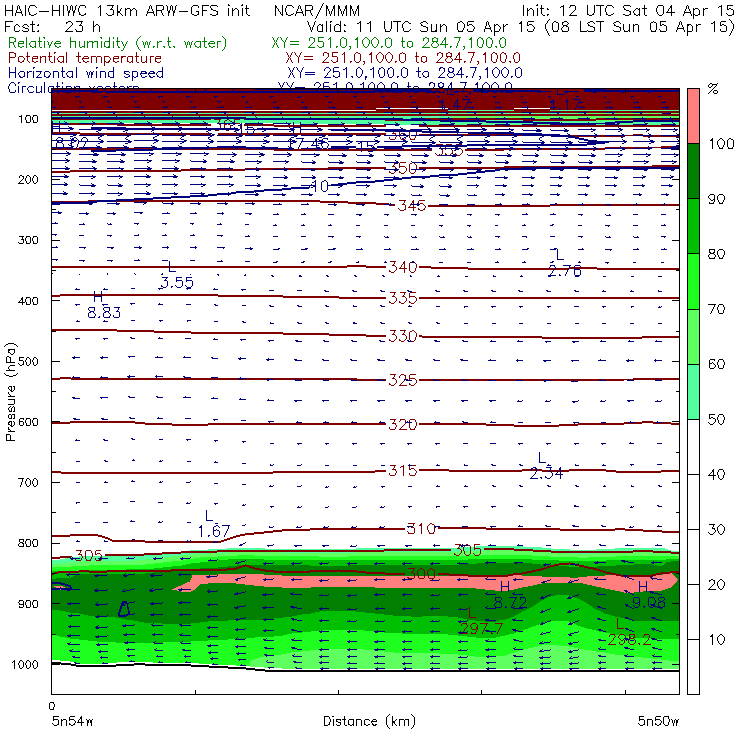Click the '%' unit label above the color bar

713,88
